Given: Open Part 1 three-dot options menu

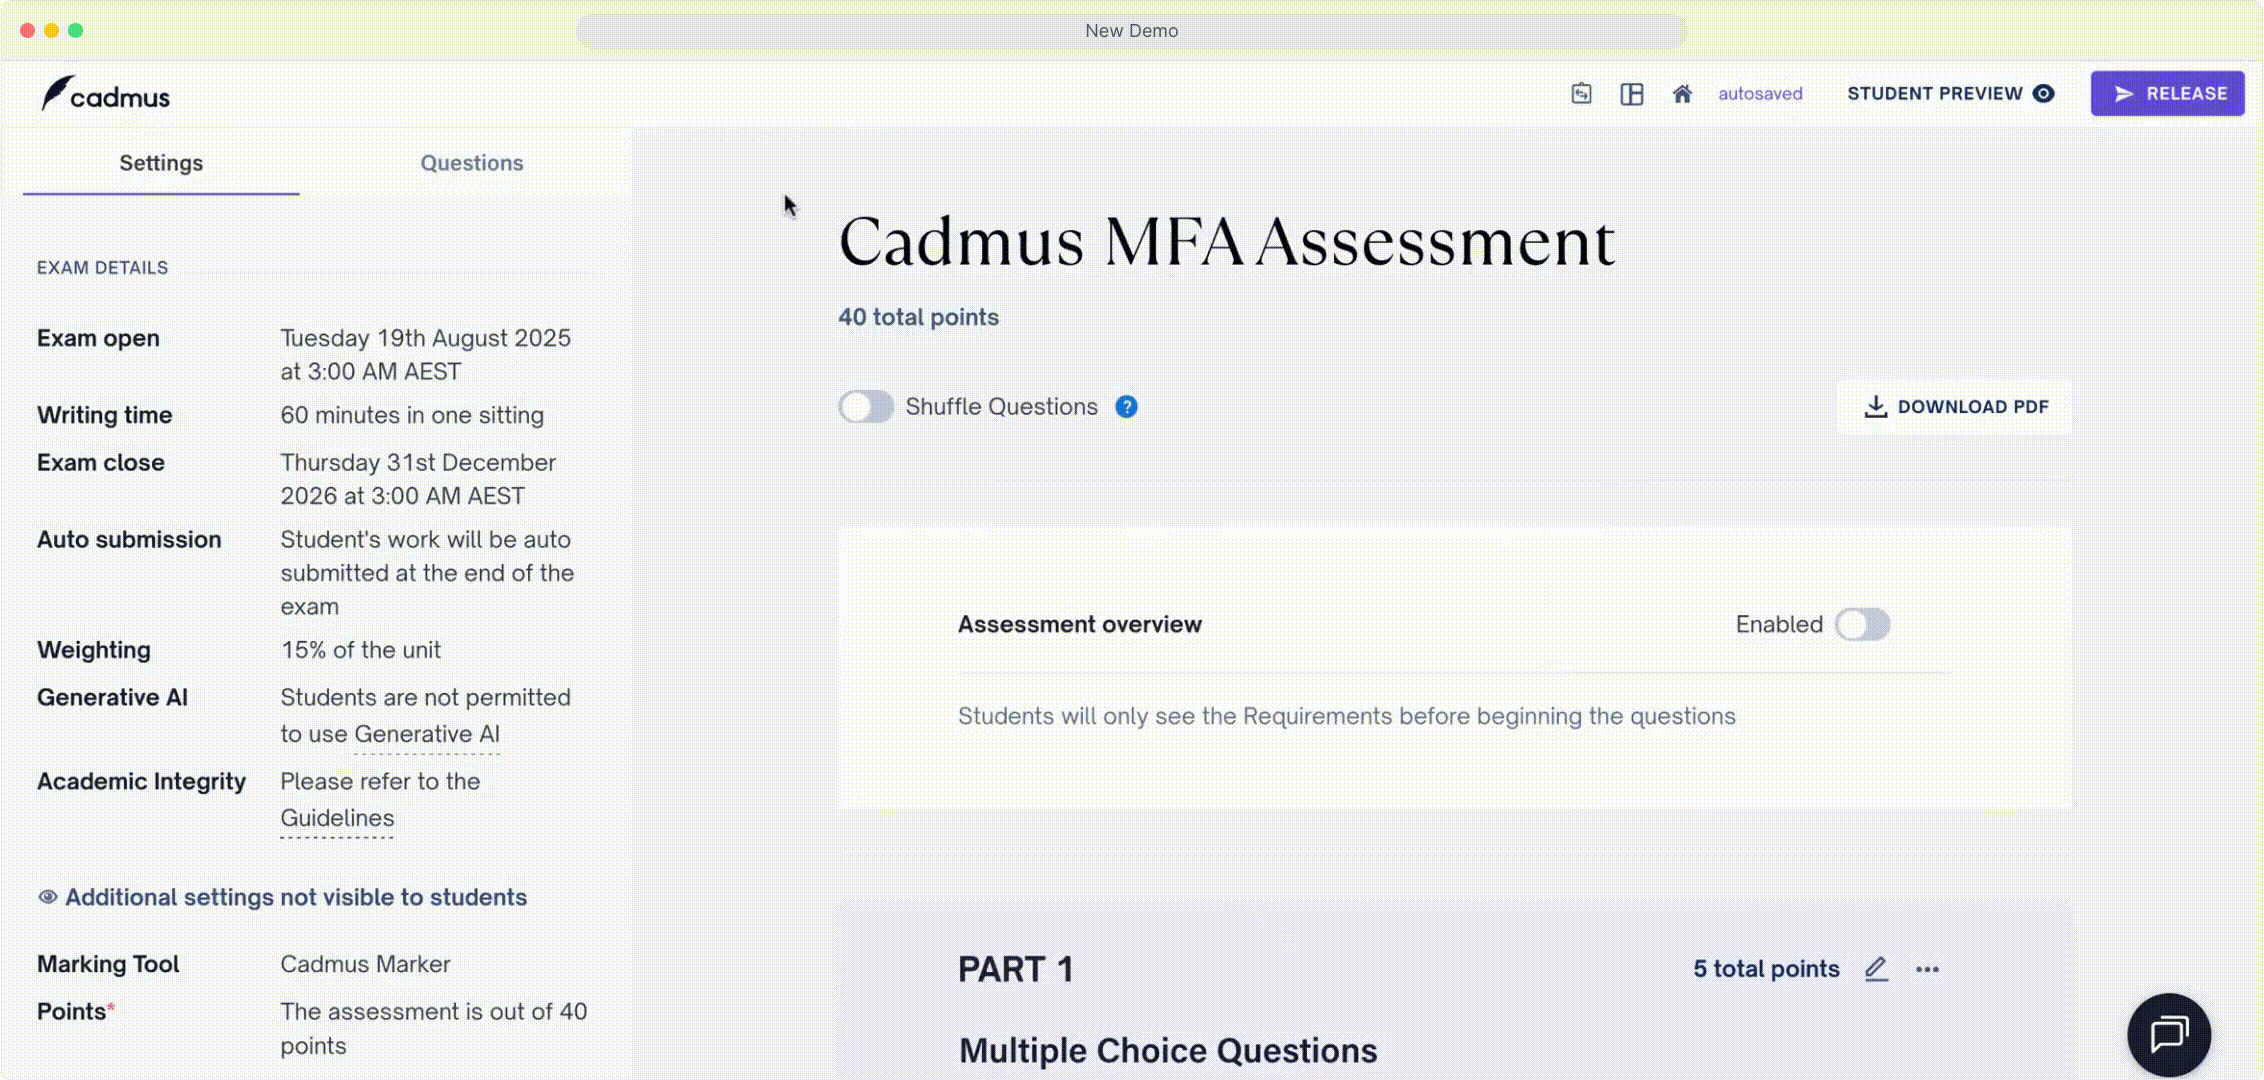Looking at the screenshot, I should coord(1927,969).
